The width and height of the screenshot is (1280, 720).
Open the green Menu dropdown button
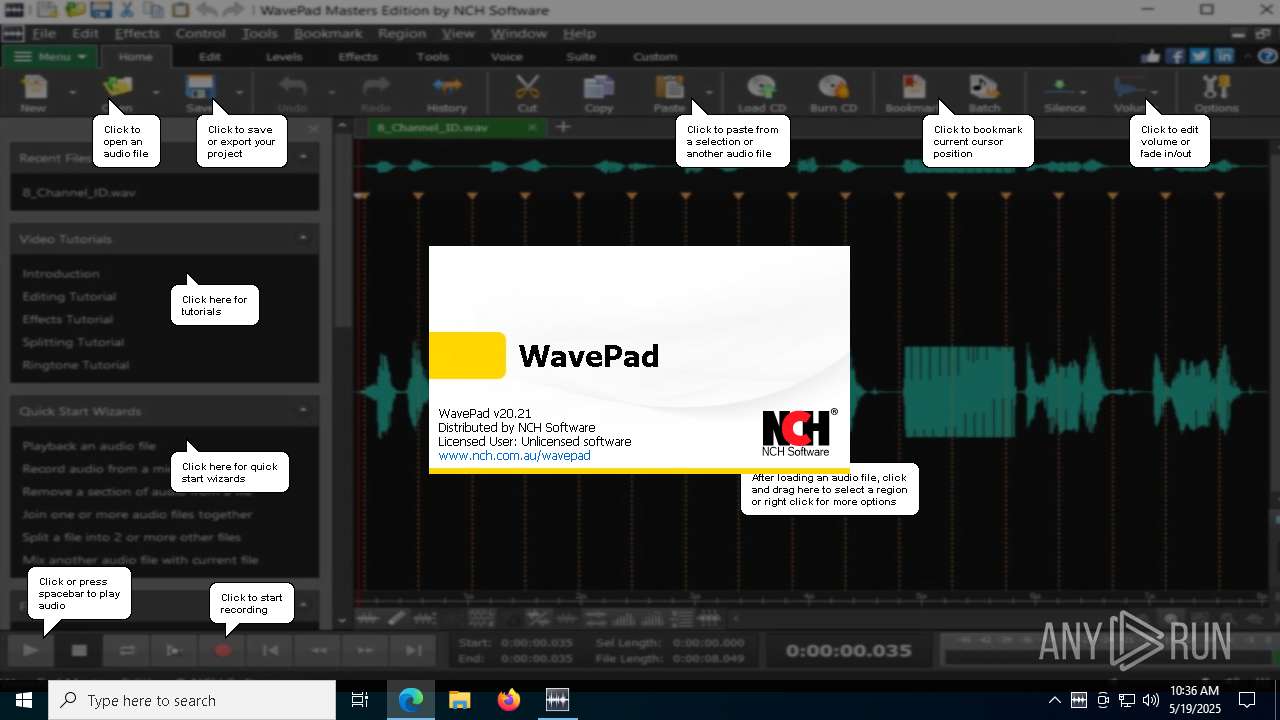pos(49,57)
